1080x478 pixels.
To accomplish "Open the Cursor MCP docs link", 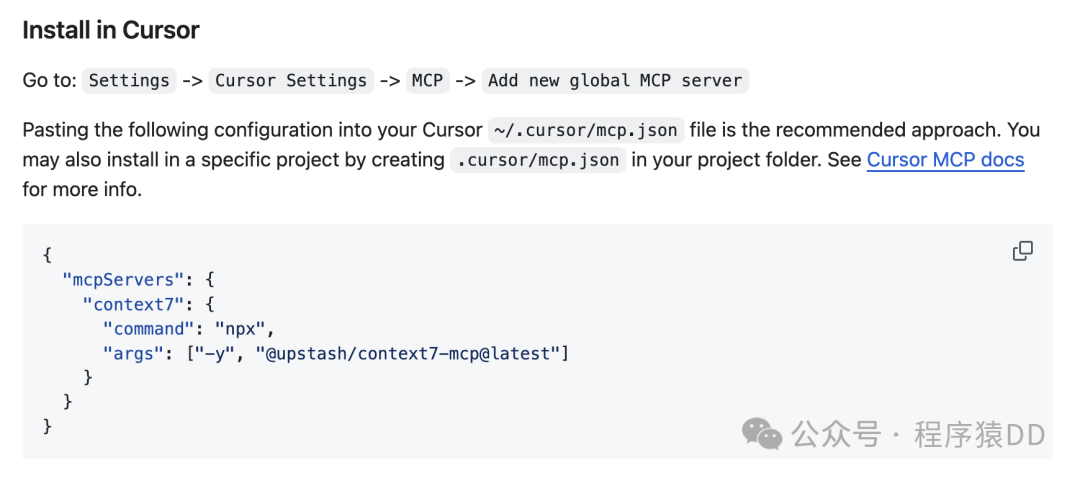I will (945, 160).
